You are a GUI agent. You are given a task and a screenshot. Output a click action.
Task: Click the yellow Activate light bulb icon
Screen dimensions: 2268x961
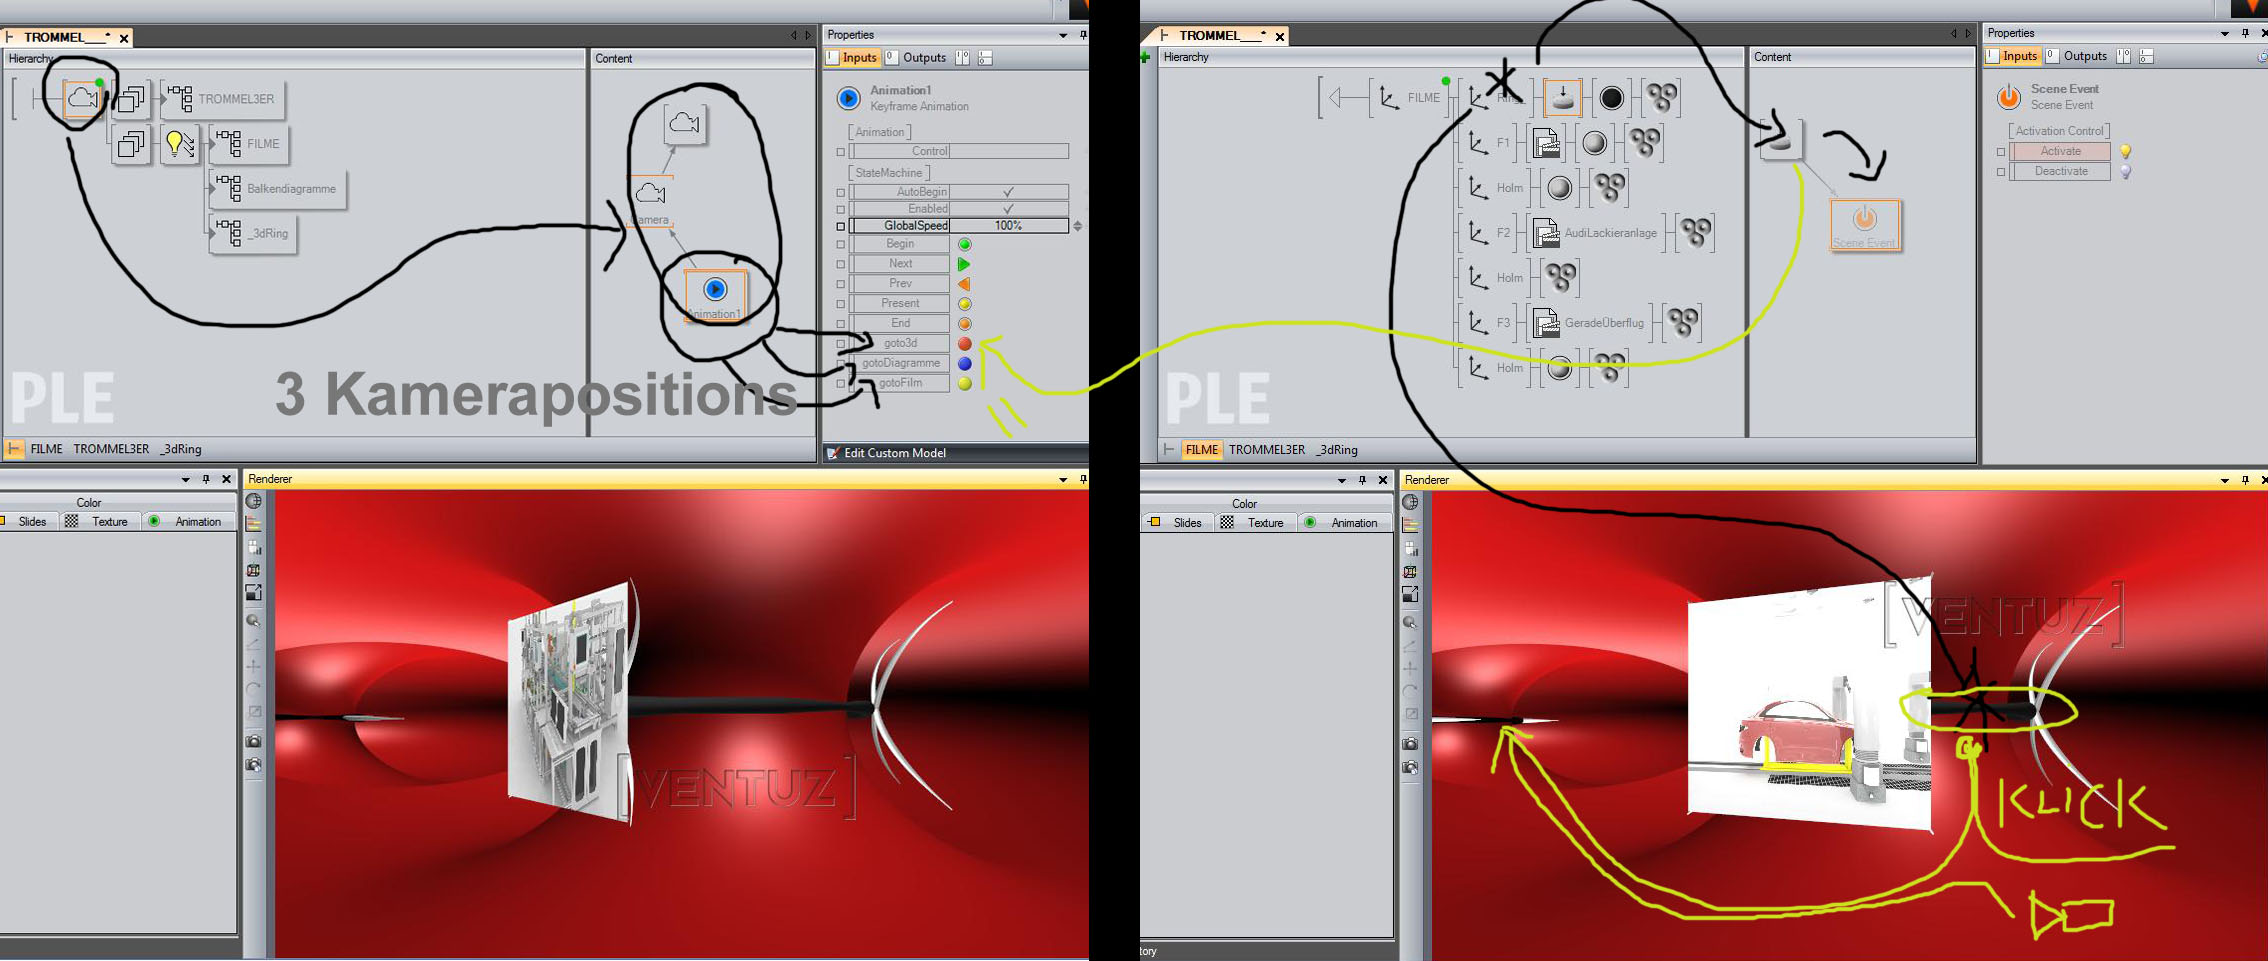pos(2125,151)
